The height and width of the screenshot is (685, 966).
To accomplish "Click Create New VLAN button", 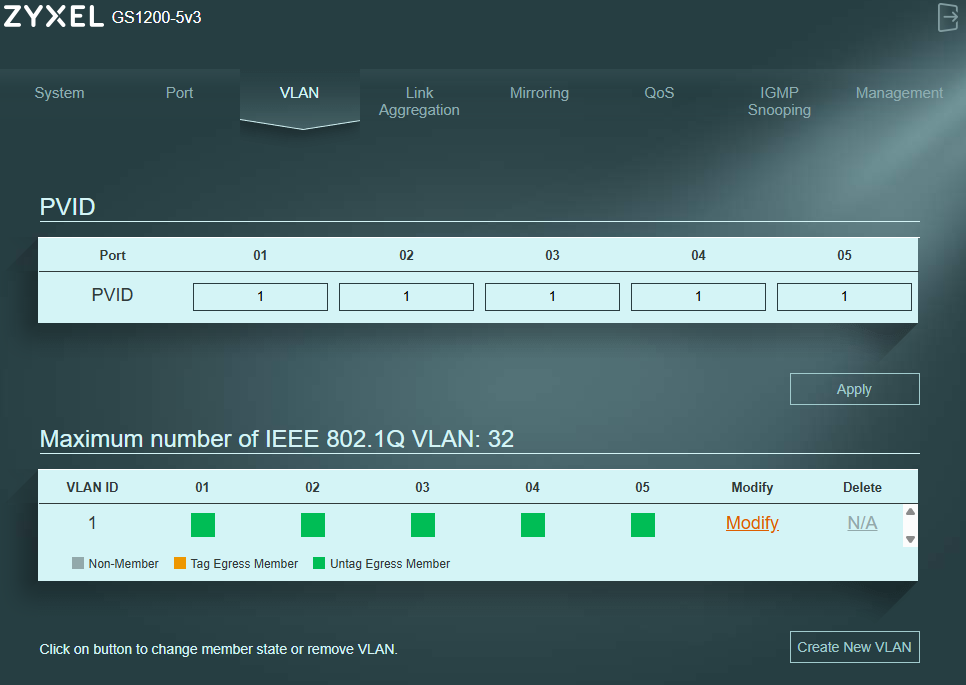I will 854,647.
